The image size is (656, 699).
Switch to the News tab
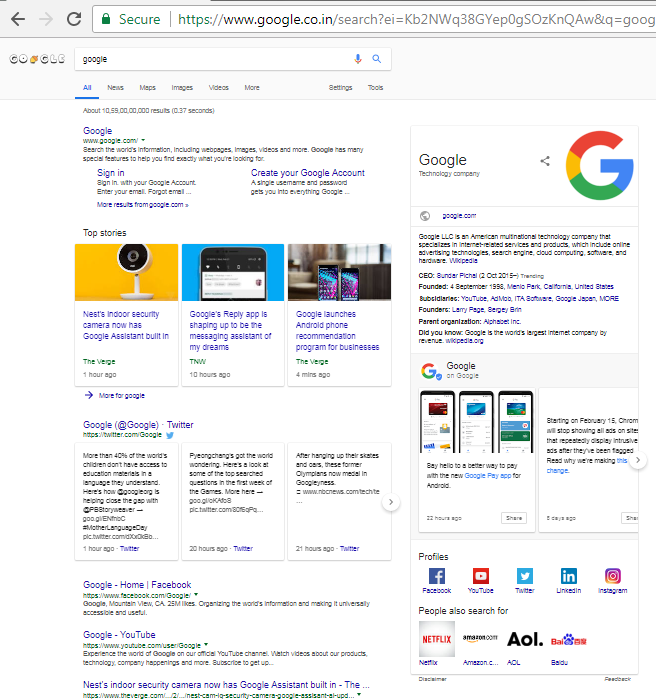[x=115, y=87]
